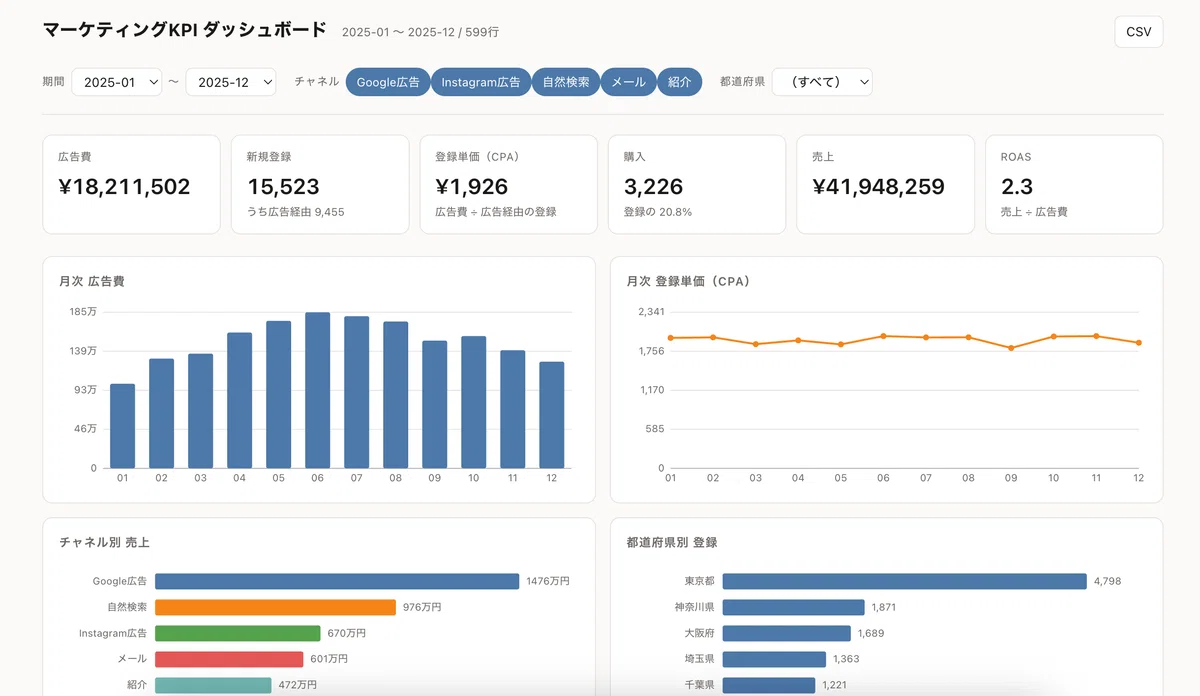The height and width of the screenshot is (696, 1200).
Task: Click the green Instagram広告 sales bar
Action: tap(238, 633)
